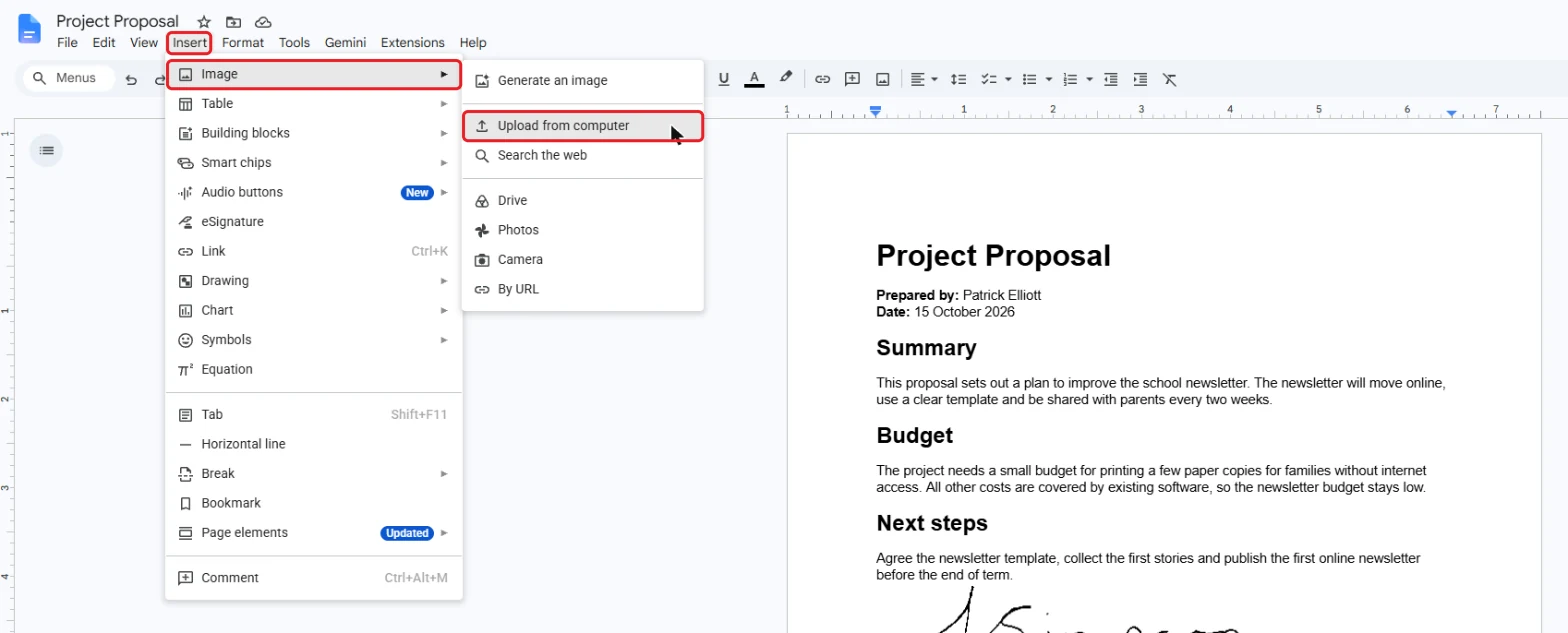Open the text color picker
This screenshot has height=633, width=1568.
tap(754, 78)
